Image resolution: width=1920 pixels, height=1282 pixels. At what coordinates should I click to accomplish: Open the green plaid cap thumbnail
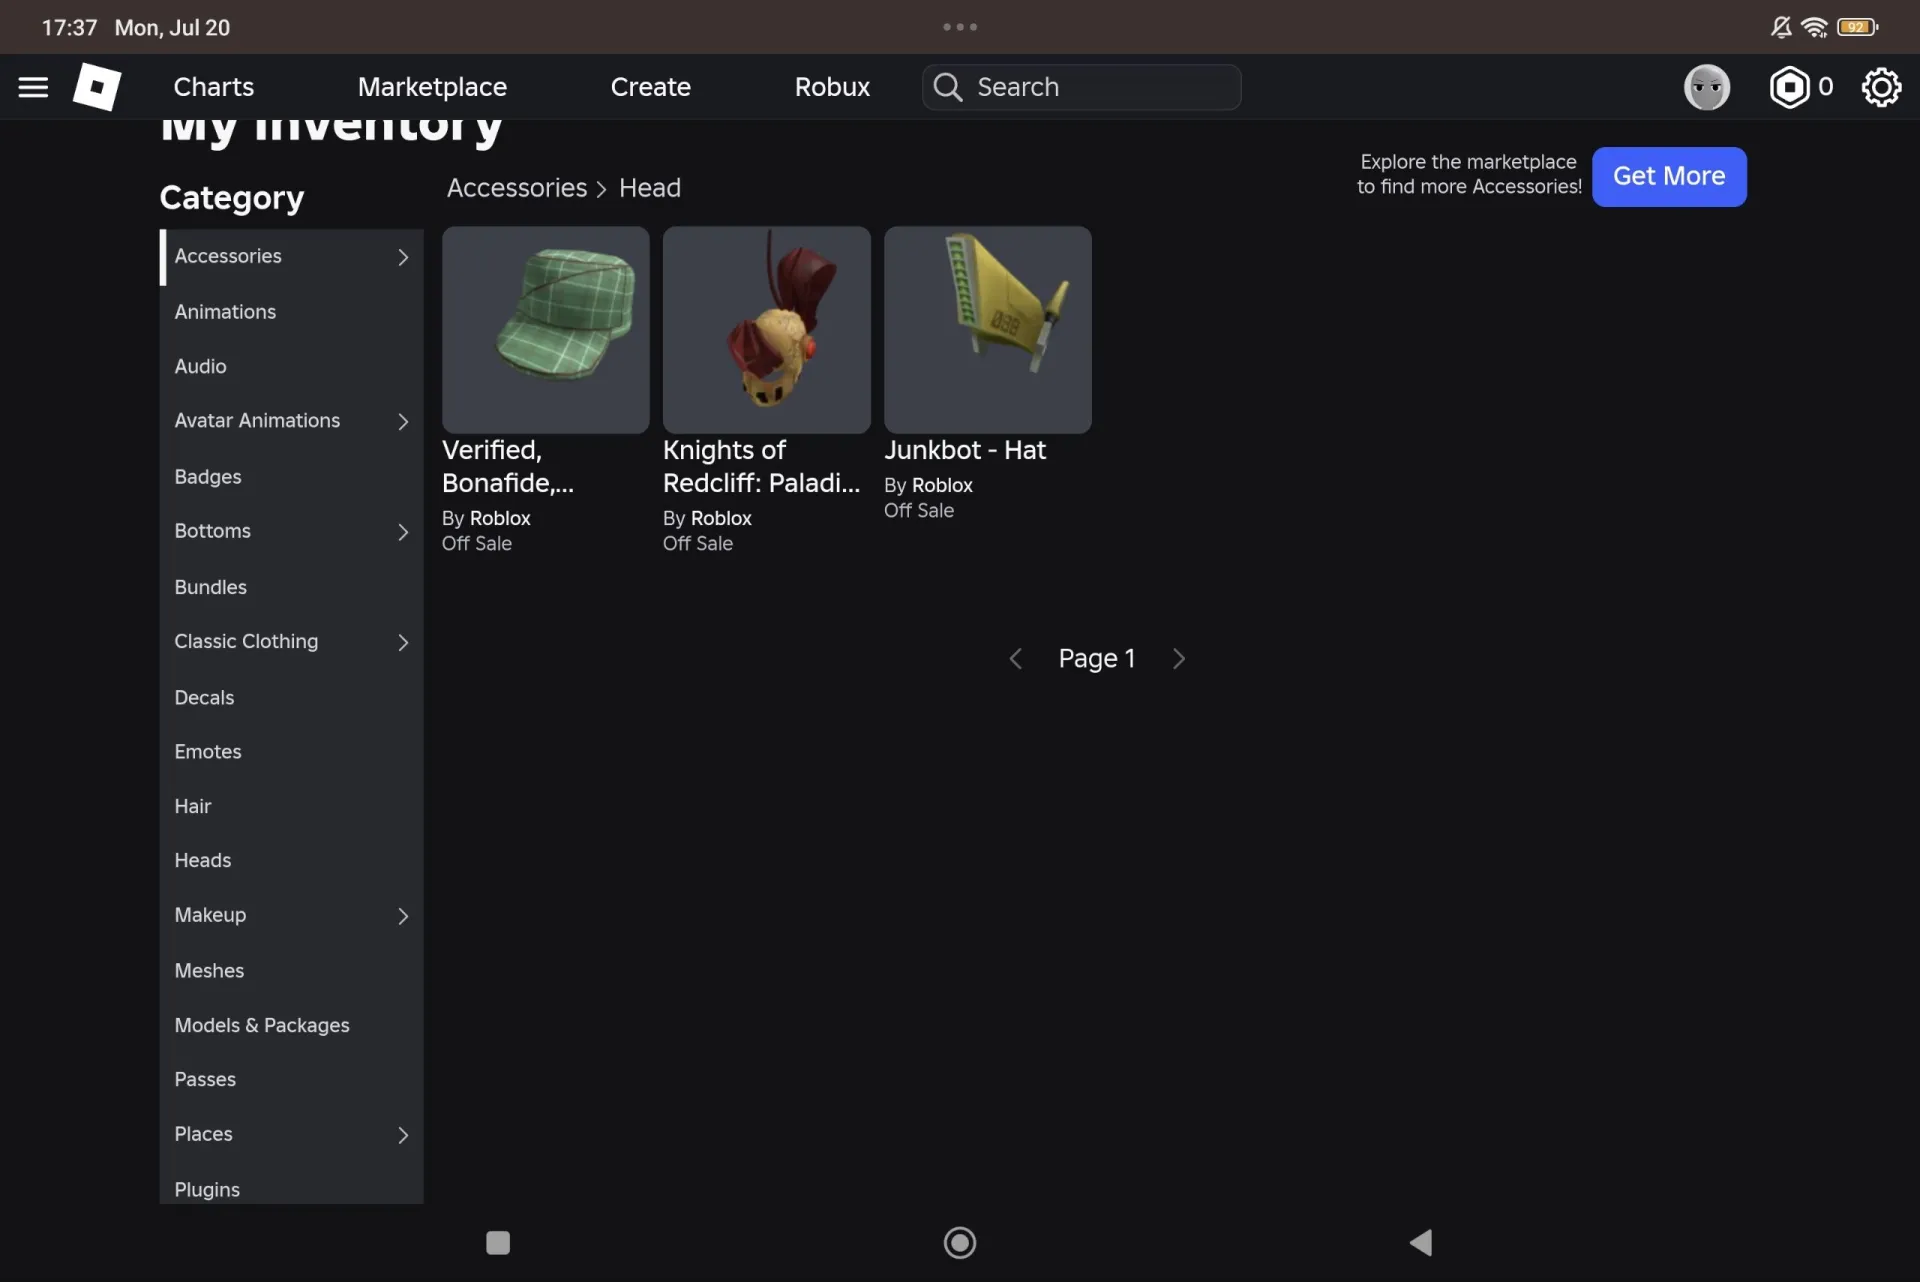coord(545,329)
